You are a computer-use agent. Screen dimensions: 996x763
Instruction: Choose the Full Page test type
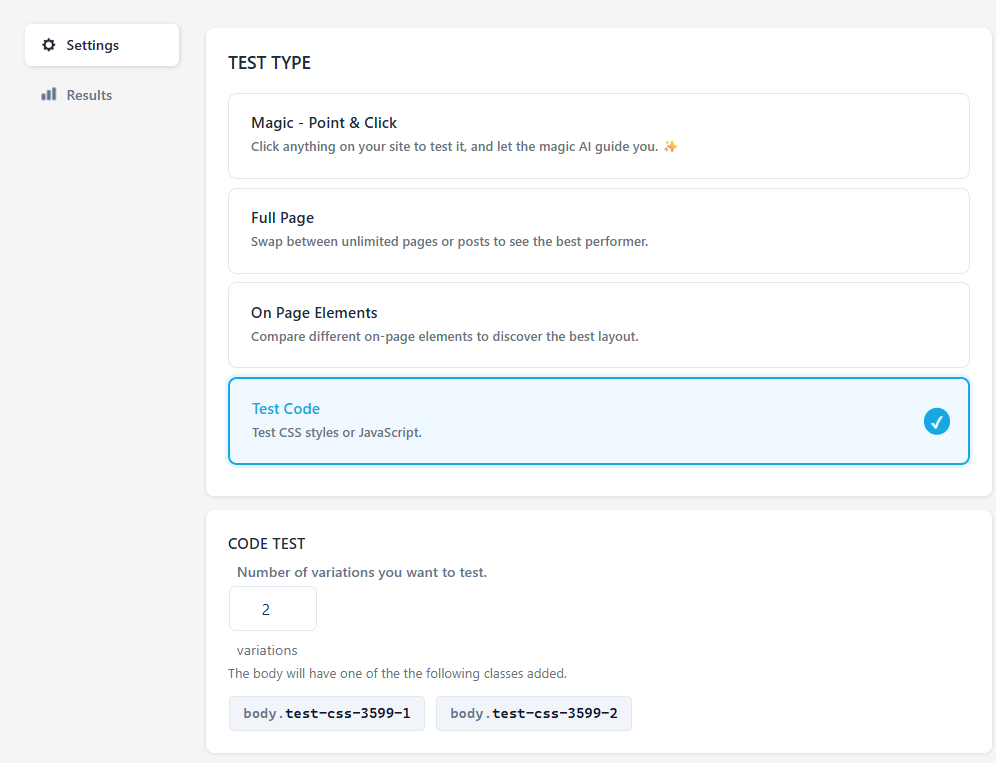(x=598, y=231)
